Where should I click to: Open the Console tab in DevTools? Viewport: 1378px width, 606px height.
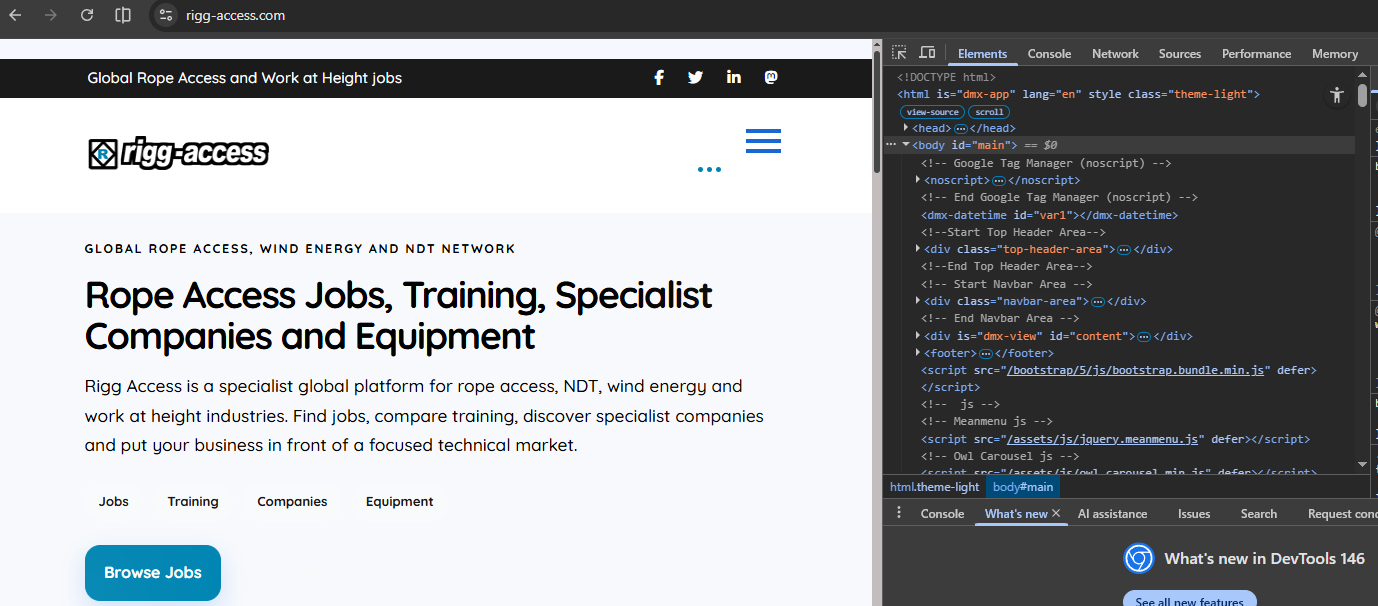tap(1049, 54)
